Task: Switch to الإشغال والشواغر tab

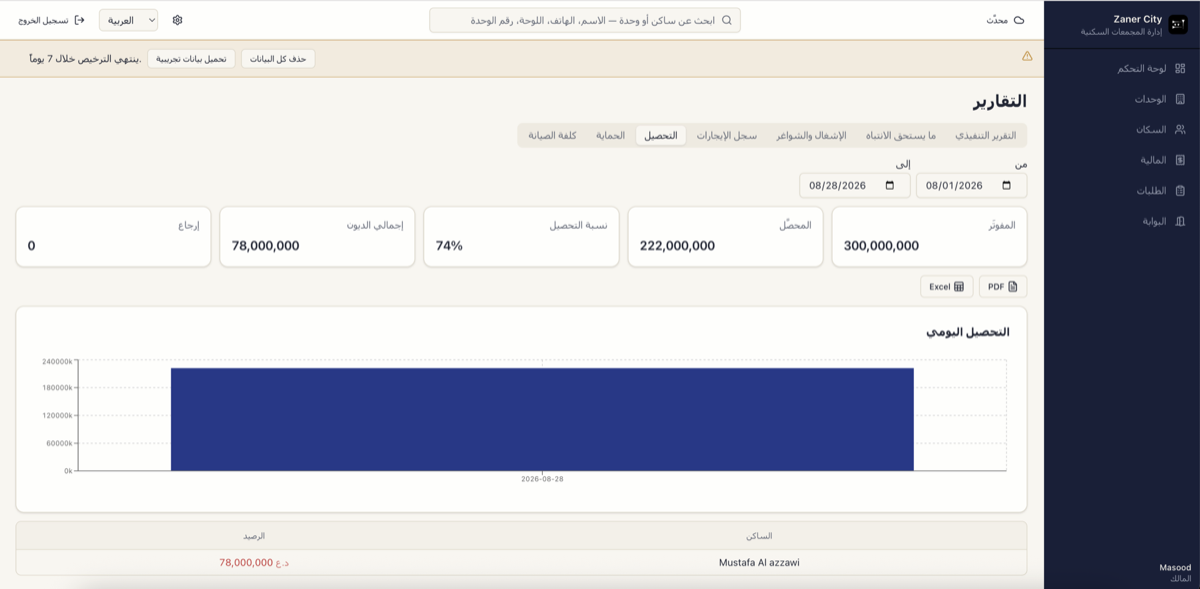Action: pyautogui.click(x=811, y=136)
